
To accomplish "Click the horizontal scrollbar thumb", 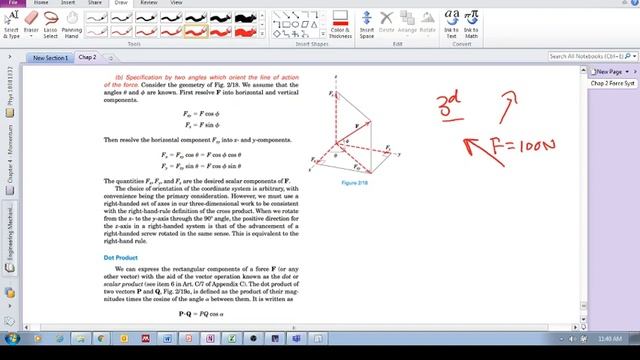I will click(x=294, y=327).
